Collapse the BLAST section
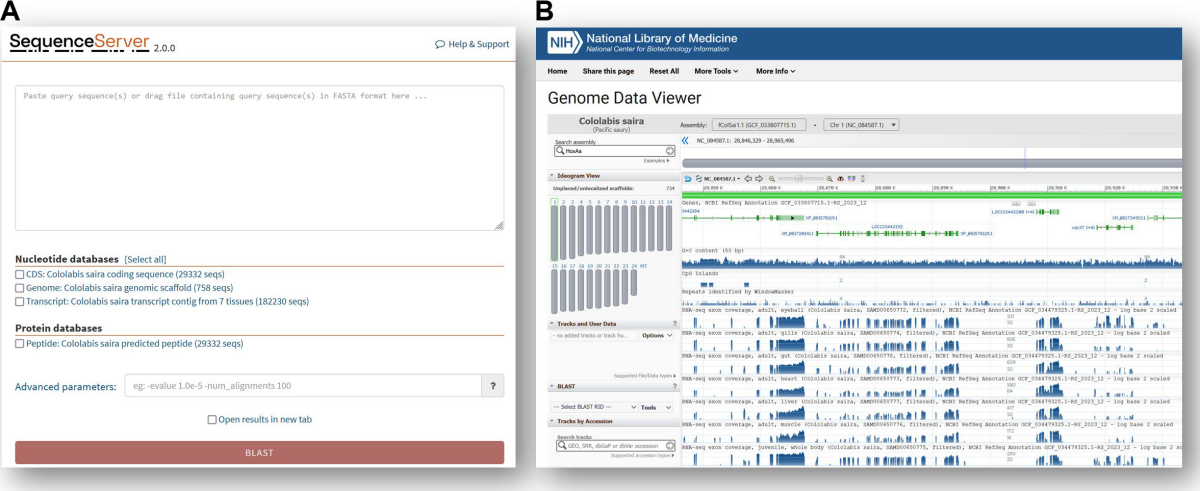 click(x=551, y=386)
